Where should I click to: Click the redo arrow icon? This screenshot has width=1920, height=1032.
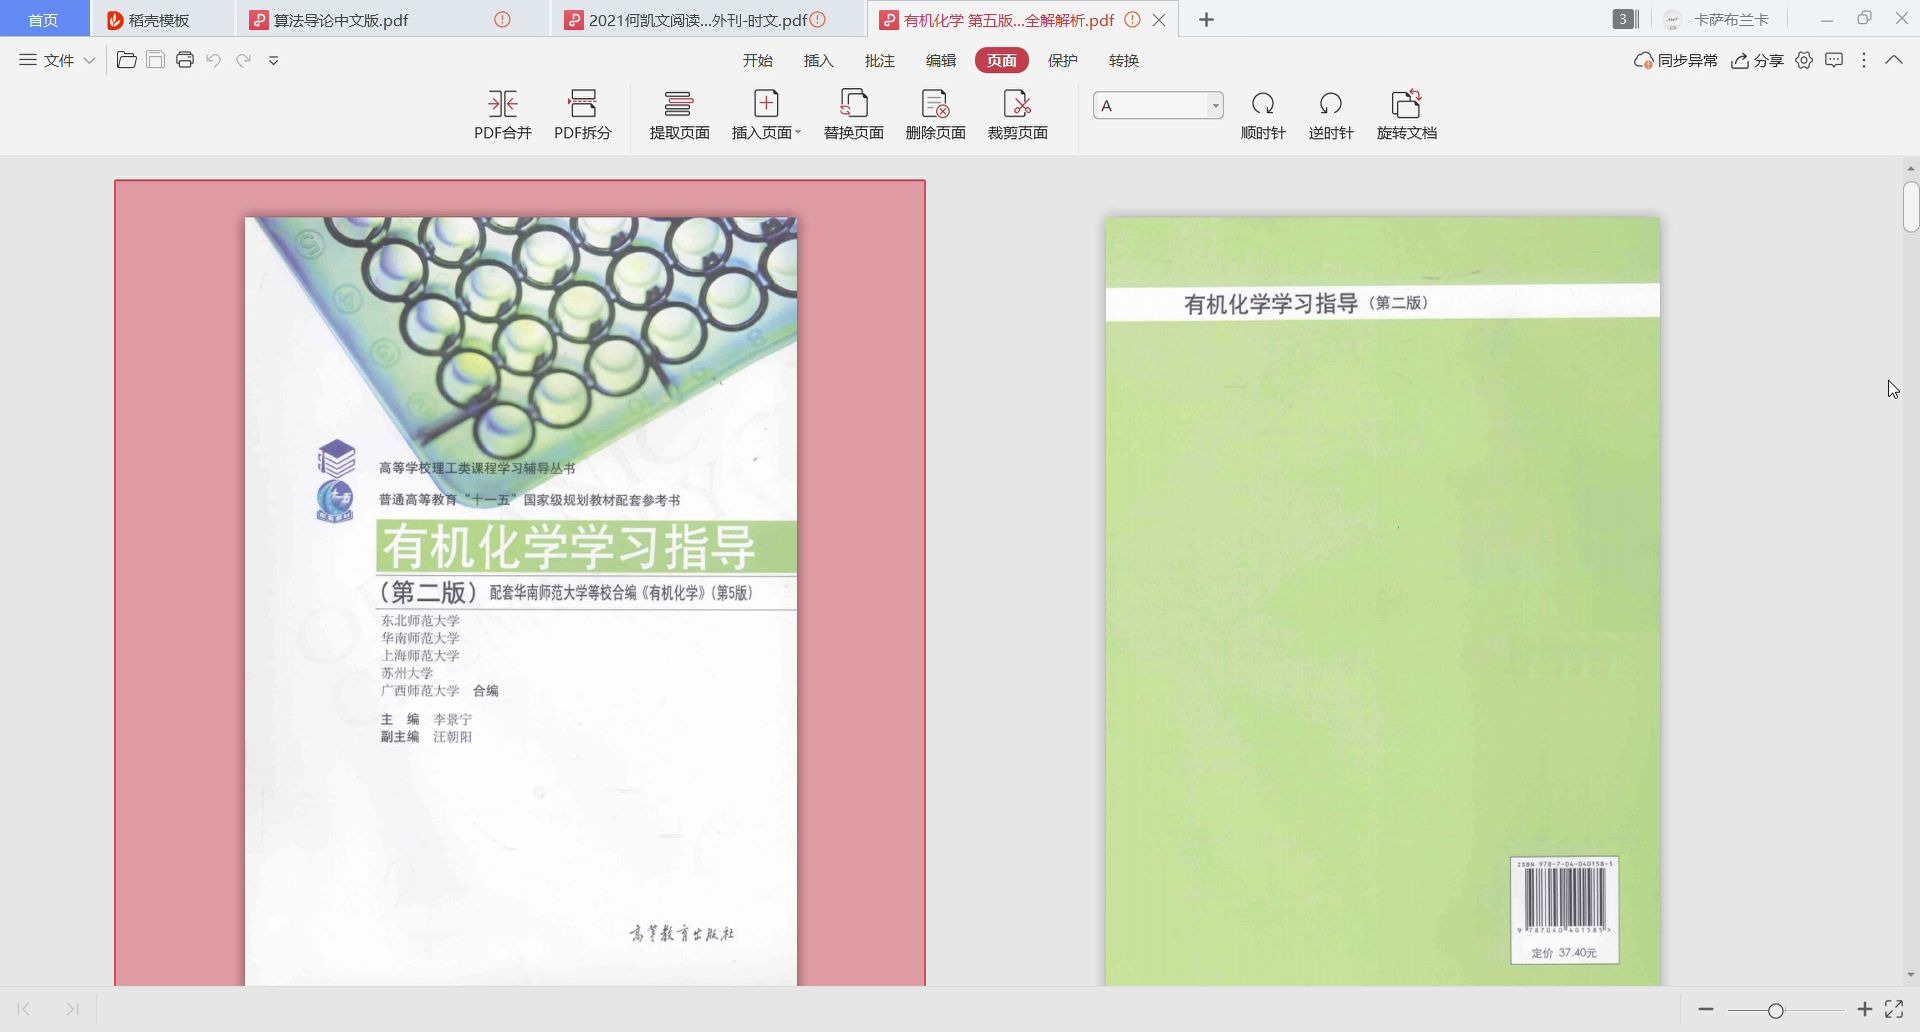pos(243,60)
